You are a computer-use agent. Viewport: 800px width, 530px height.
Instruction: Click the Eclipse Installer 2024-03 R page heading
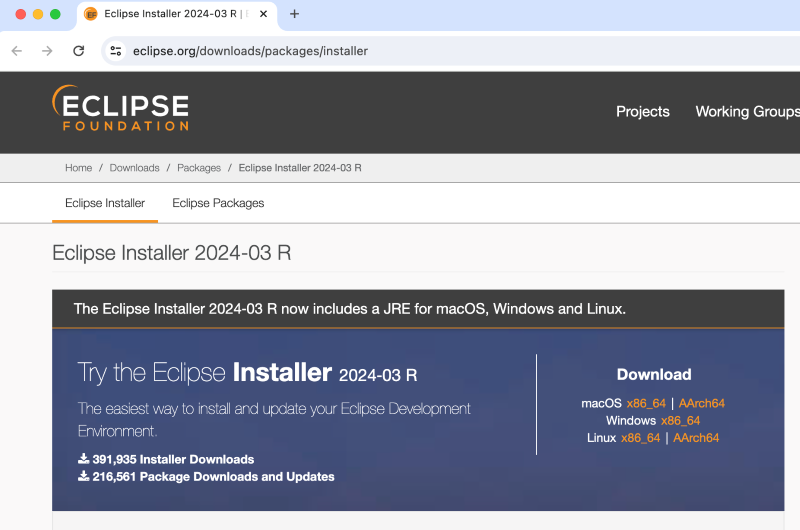click(x=171, y=253)
